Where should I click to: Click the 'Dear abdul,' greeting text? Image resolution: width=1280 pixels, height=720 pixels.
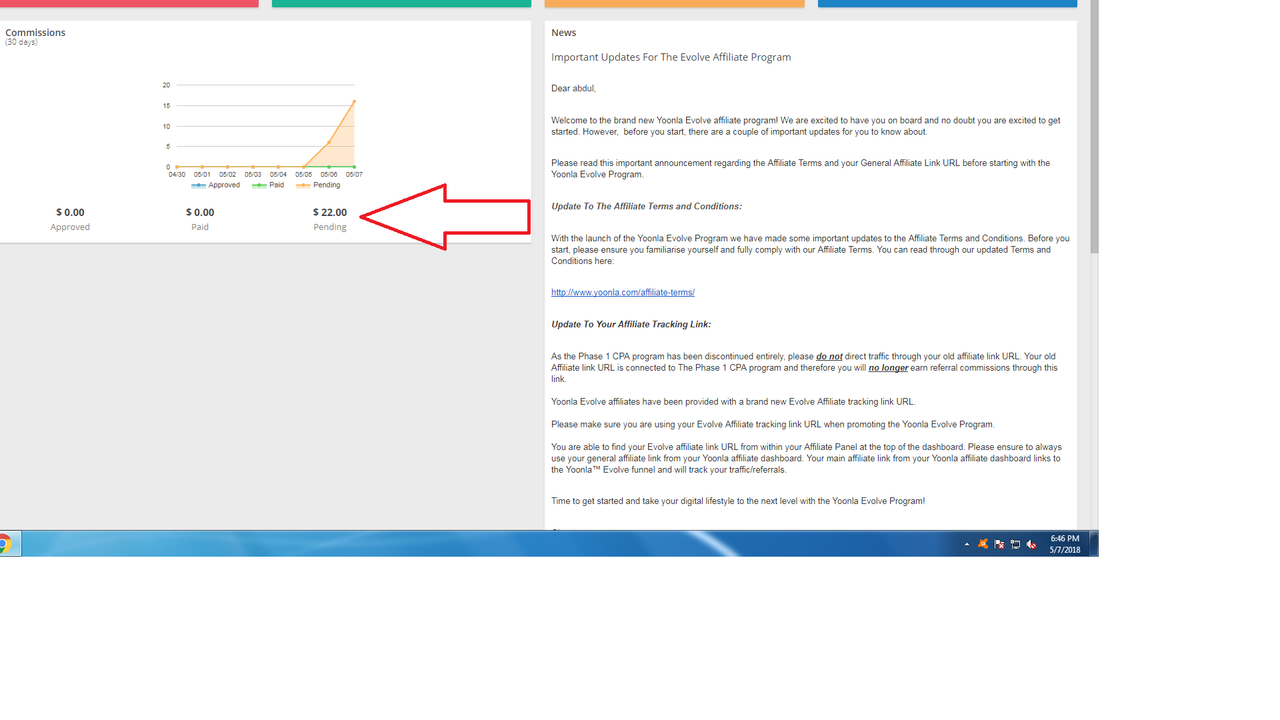(x=573, y=88)
